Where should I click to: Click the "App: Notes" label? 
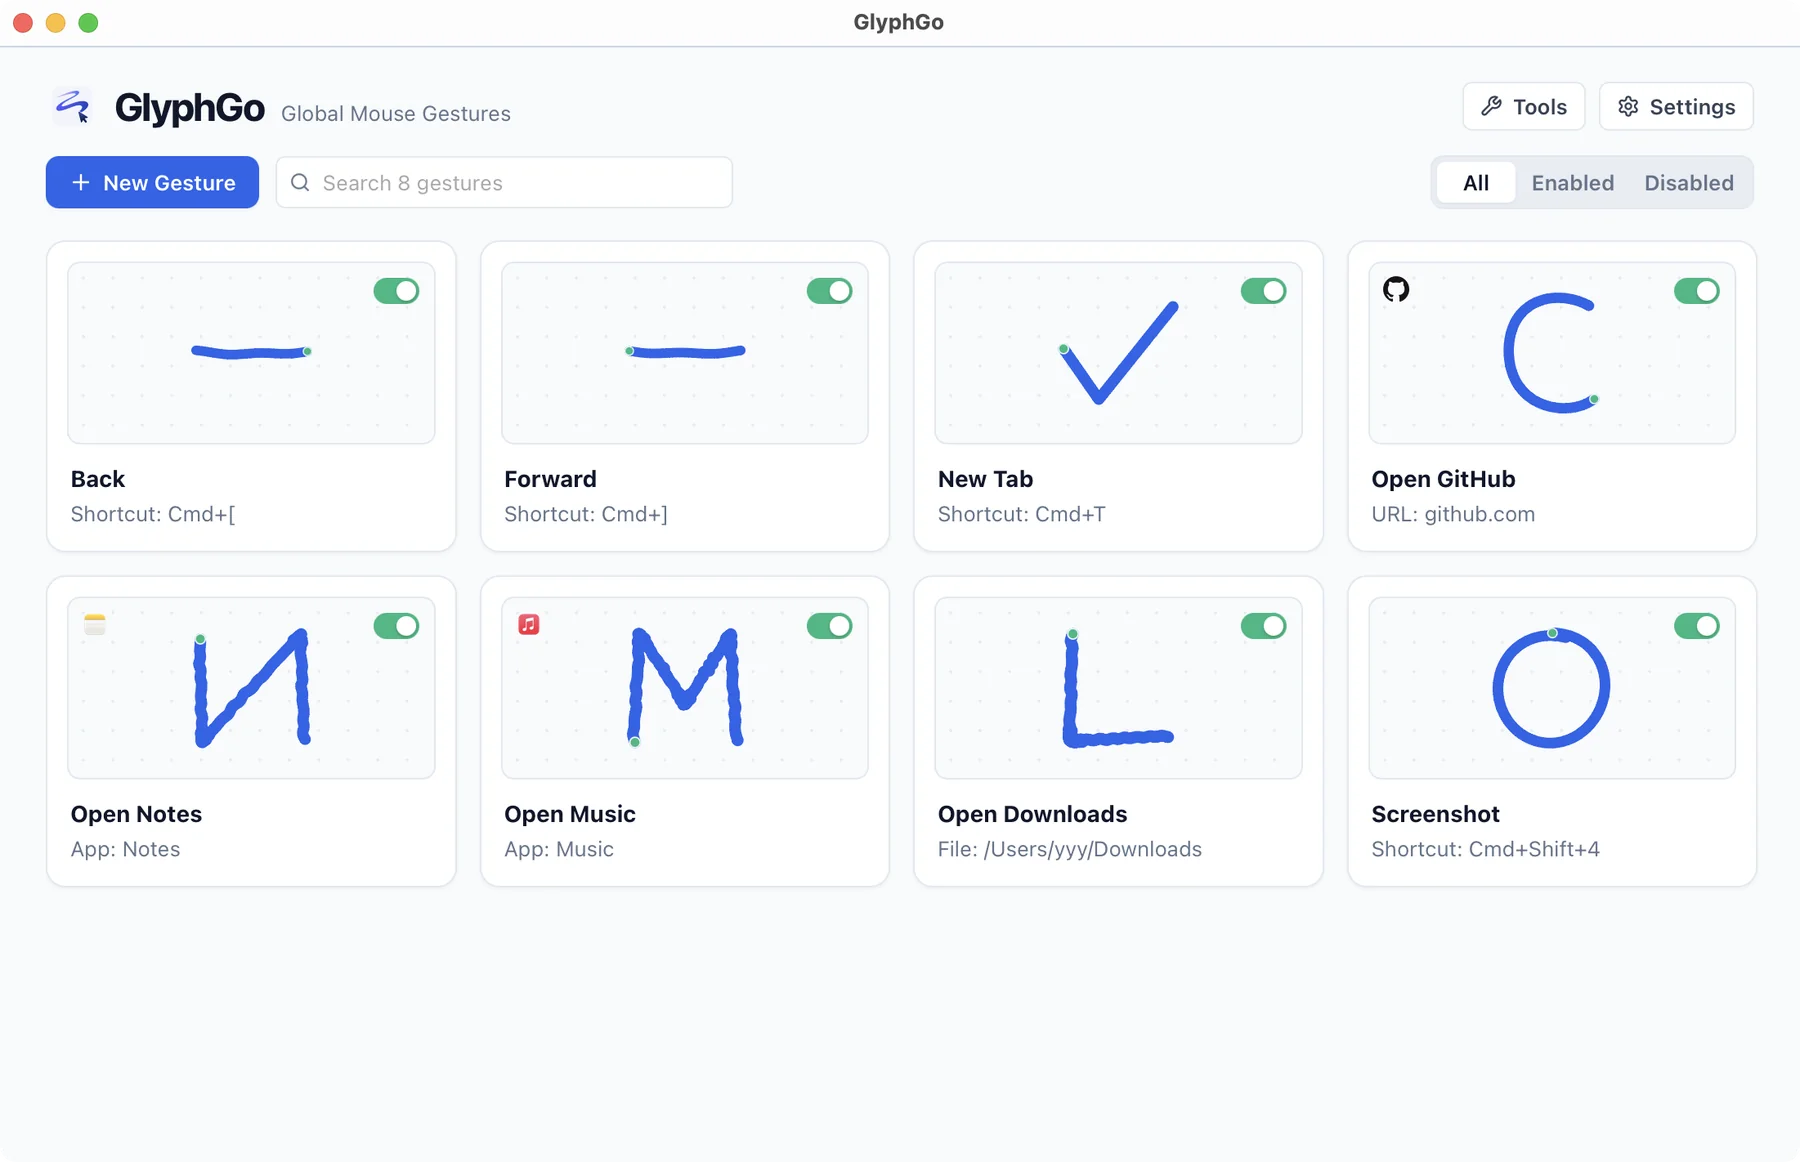(125, 849)
